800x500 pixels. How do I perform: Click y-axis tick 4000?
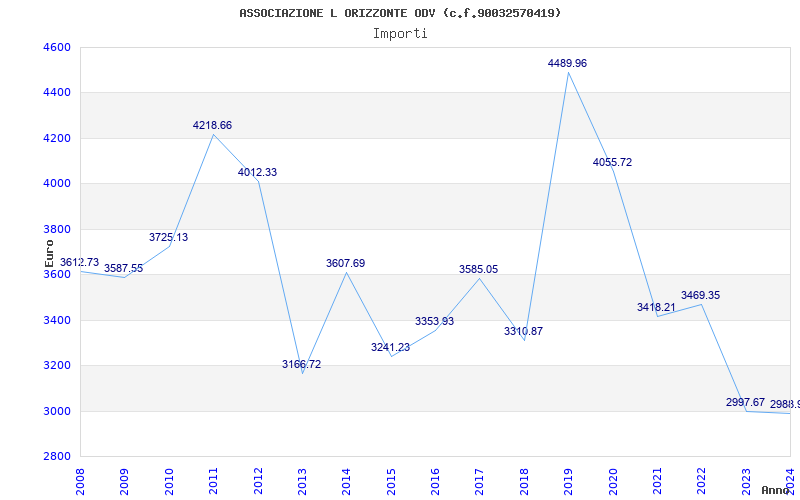tap(57, 184)
